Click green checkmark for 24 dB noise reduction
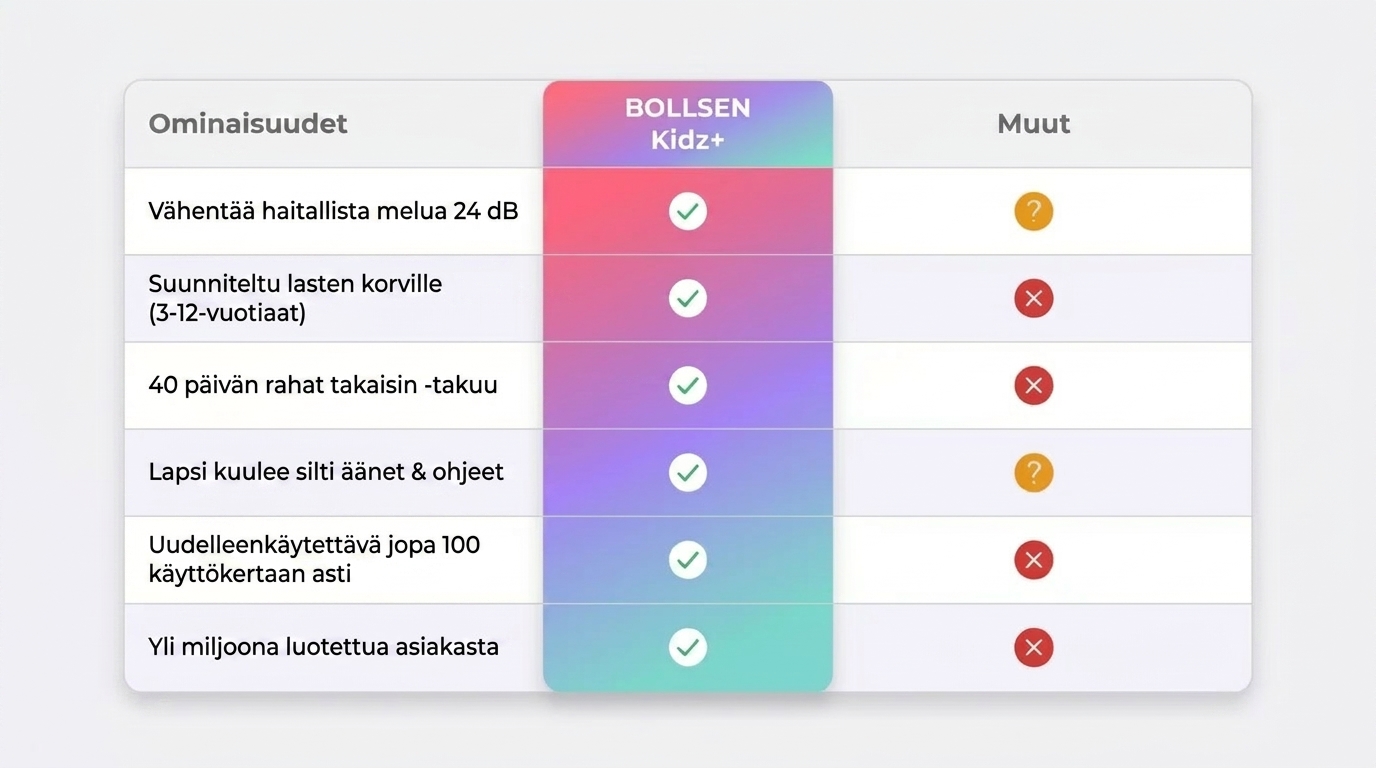The width and height of the screenshot is (1376, 768). click(x=687, y=211)
